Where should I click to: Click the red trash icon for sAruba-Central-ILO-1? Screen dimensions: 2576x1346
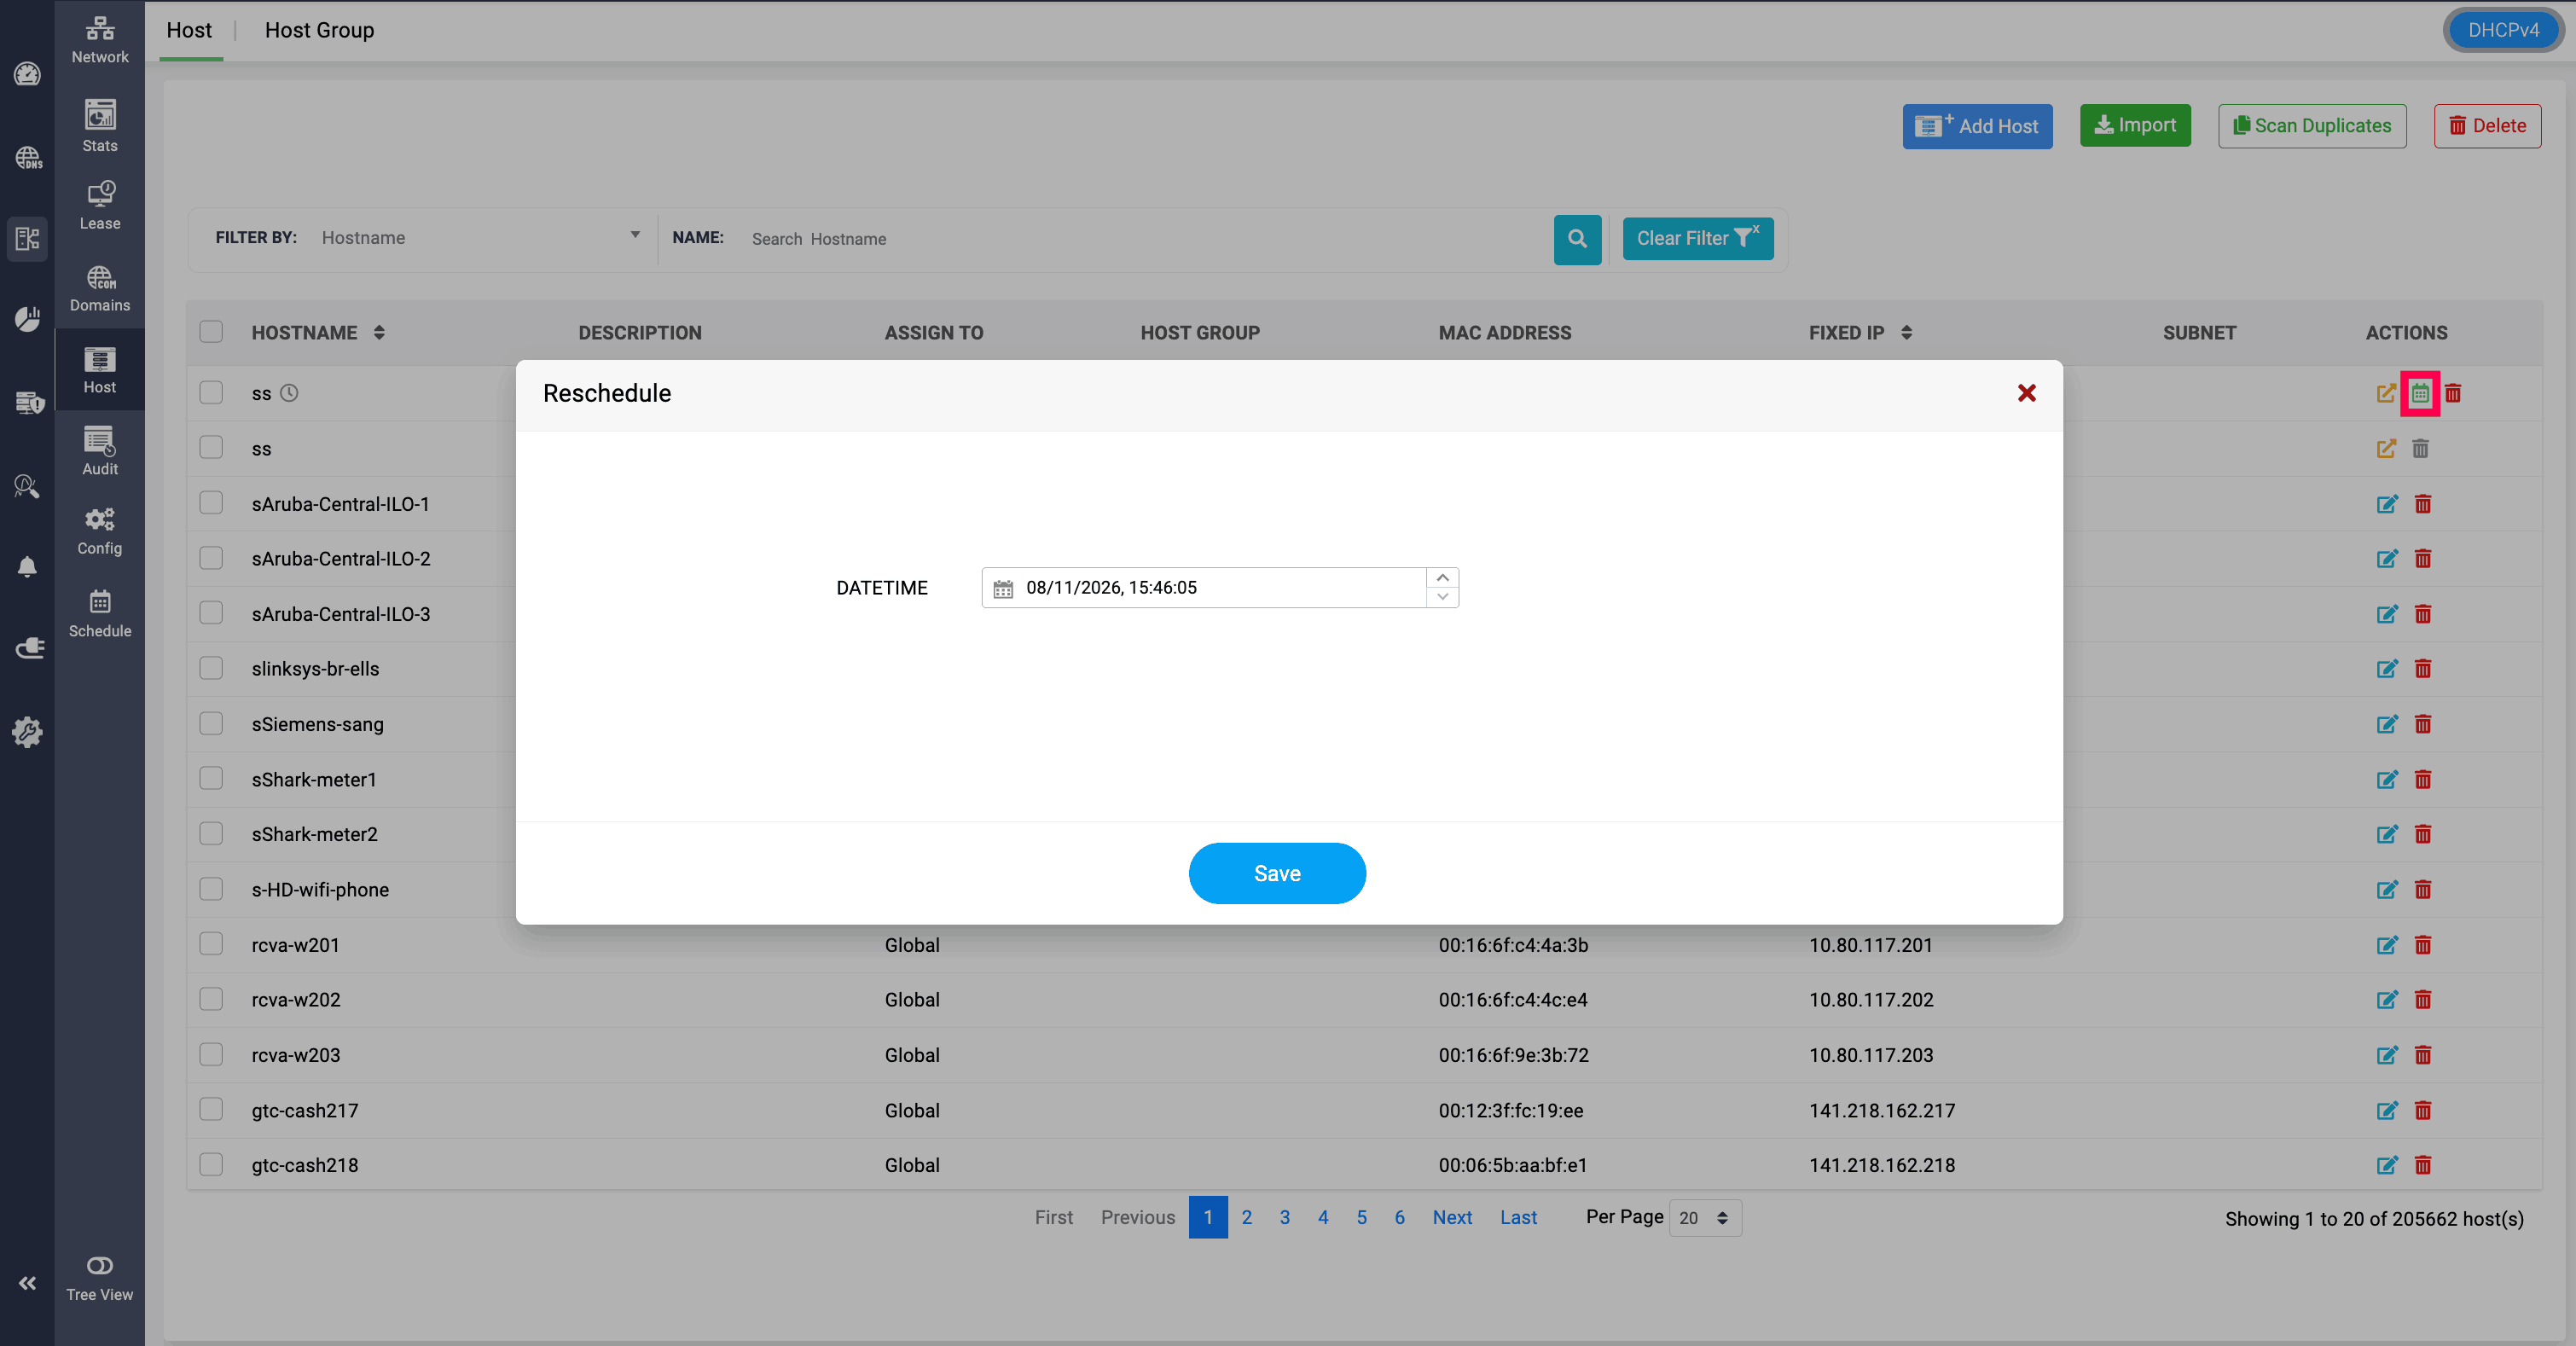[2423, 504]
